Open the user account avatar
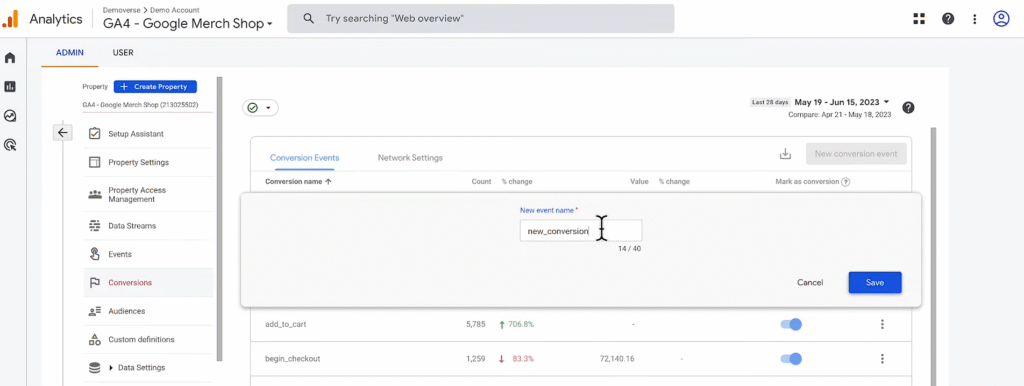Viewport: 1024px width, 386px height. [1001, 19]
